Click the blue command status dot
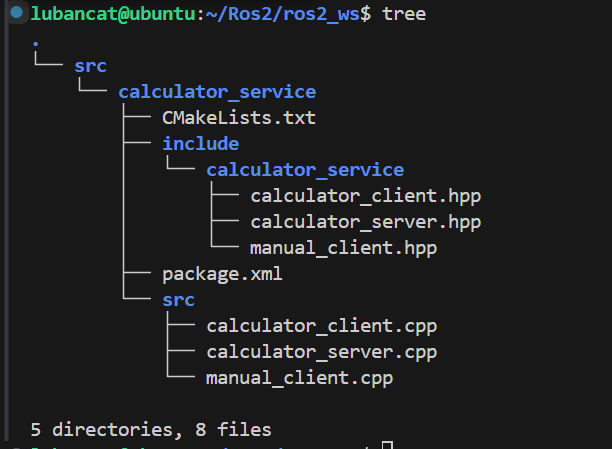The height and width of the screenshot is (449, 612). point(17,12)
